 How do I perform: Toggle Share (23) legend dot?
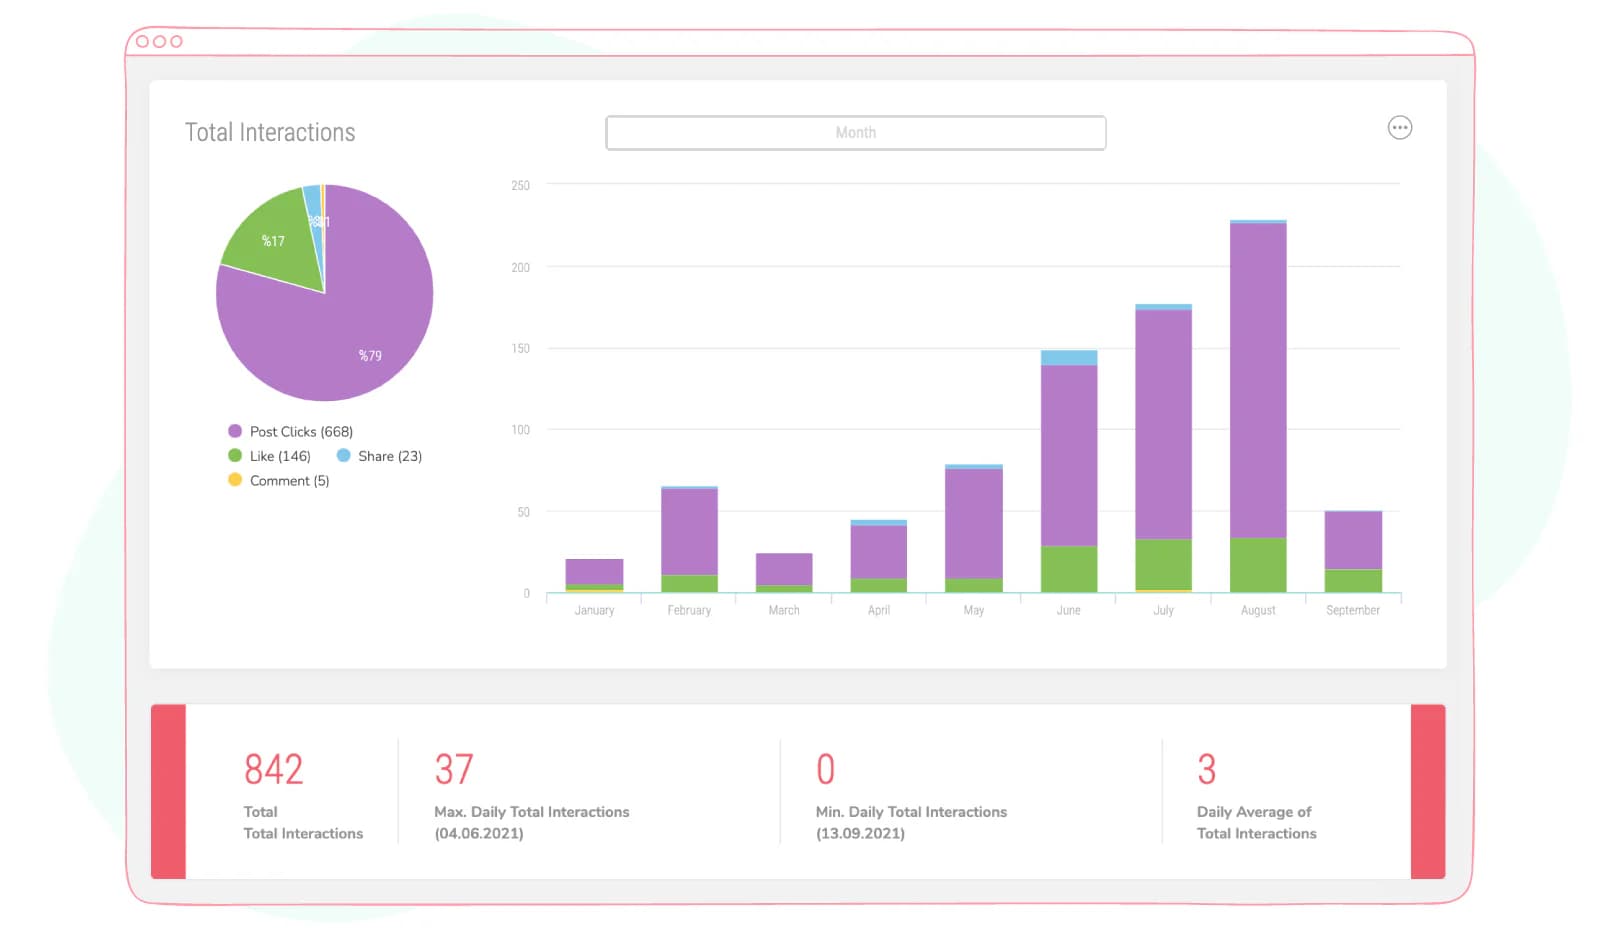[343, 455]
